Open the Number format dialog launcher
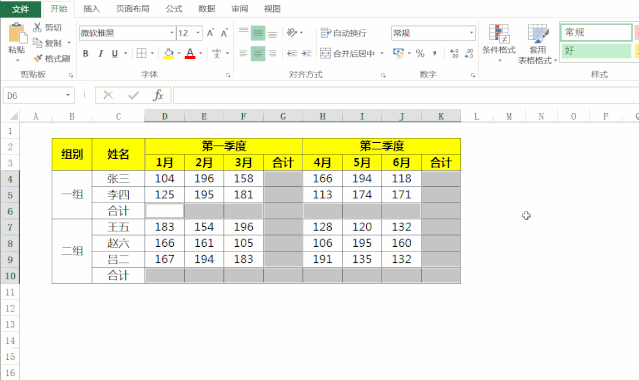Image resolution: width=639 pixels, height=380 pixels. point(473,75)
